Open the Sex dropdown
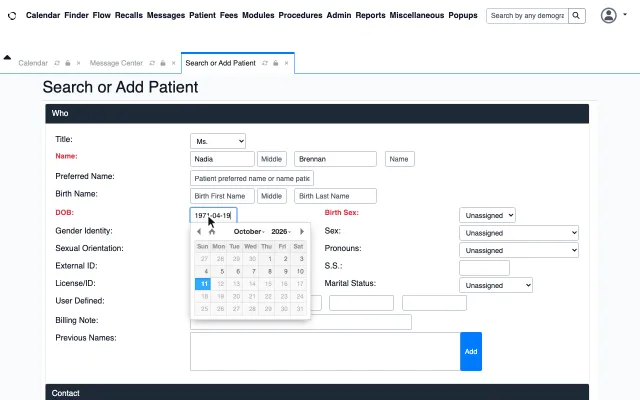Screen dimensions: 640x400 pyautogui.click(x=518, y=233)
